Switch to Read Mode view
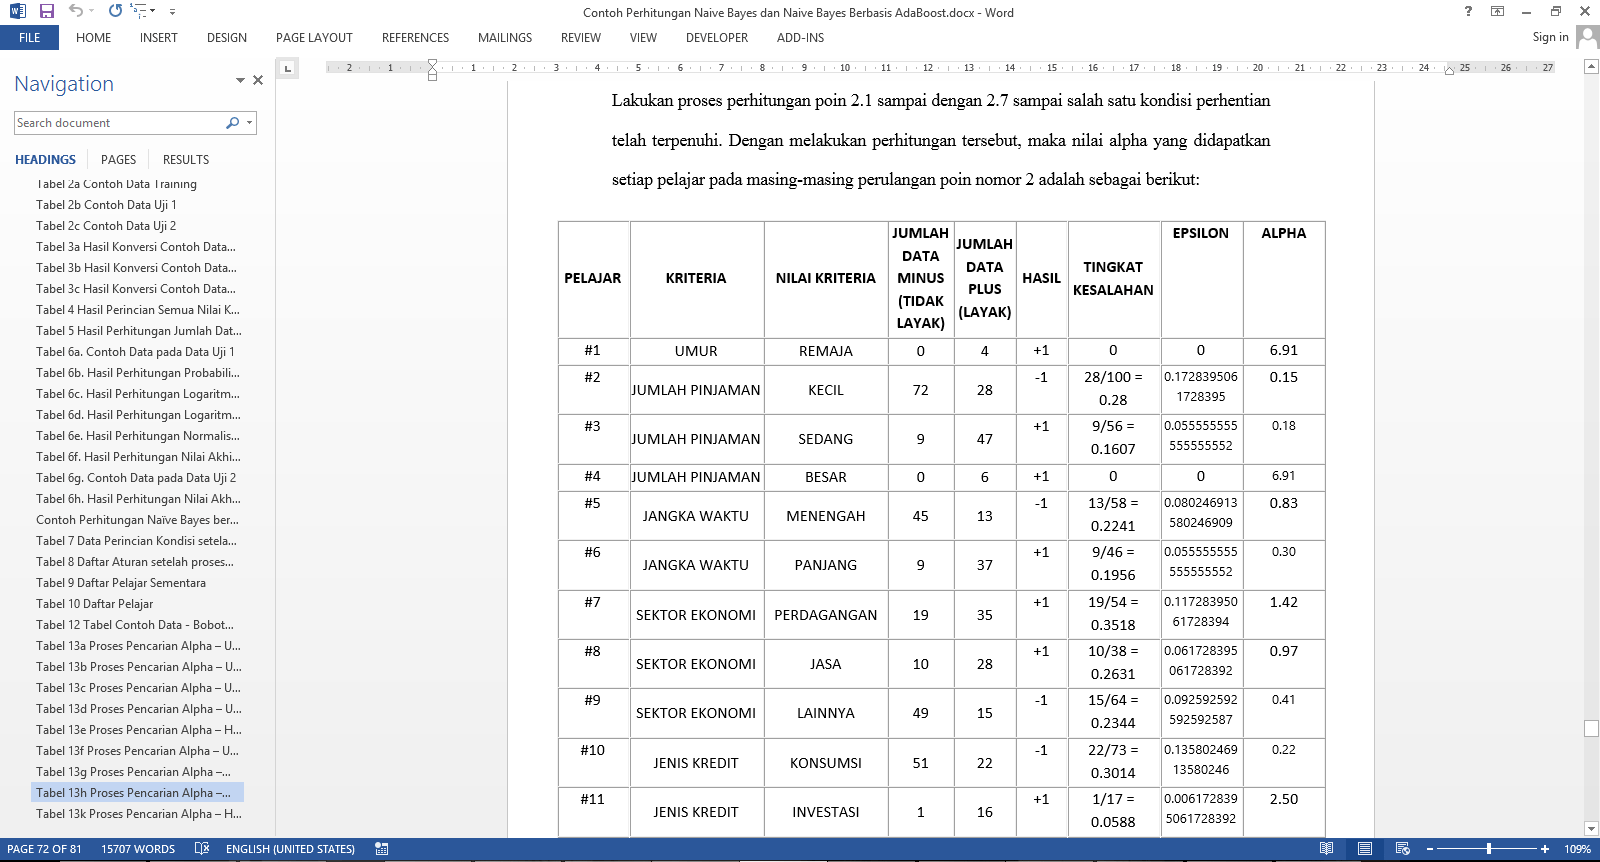 point(1326,849)
